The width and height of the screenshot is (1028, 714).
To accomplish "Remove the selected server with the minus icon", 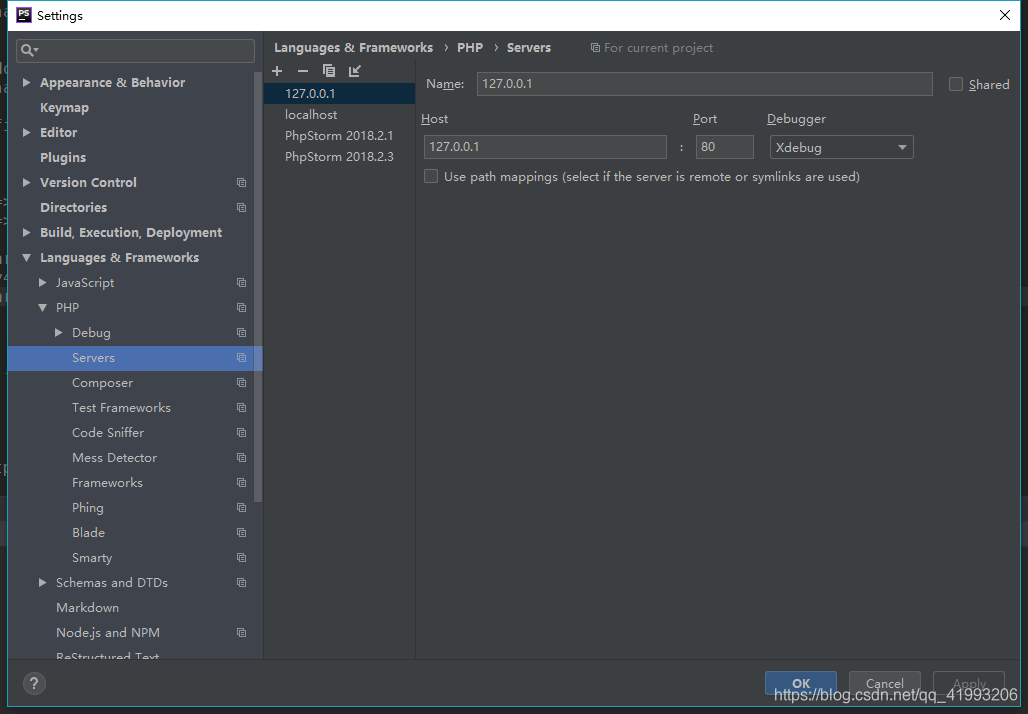I will 302,71.
